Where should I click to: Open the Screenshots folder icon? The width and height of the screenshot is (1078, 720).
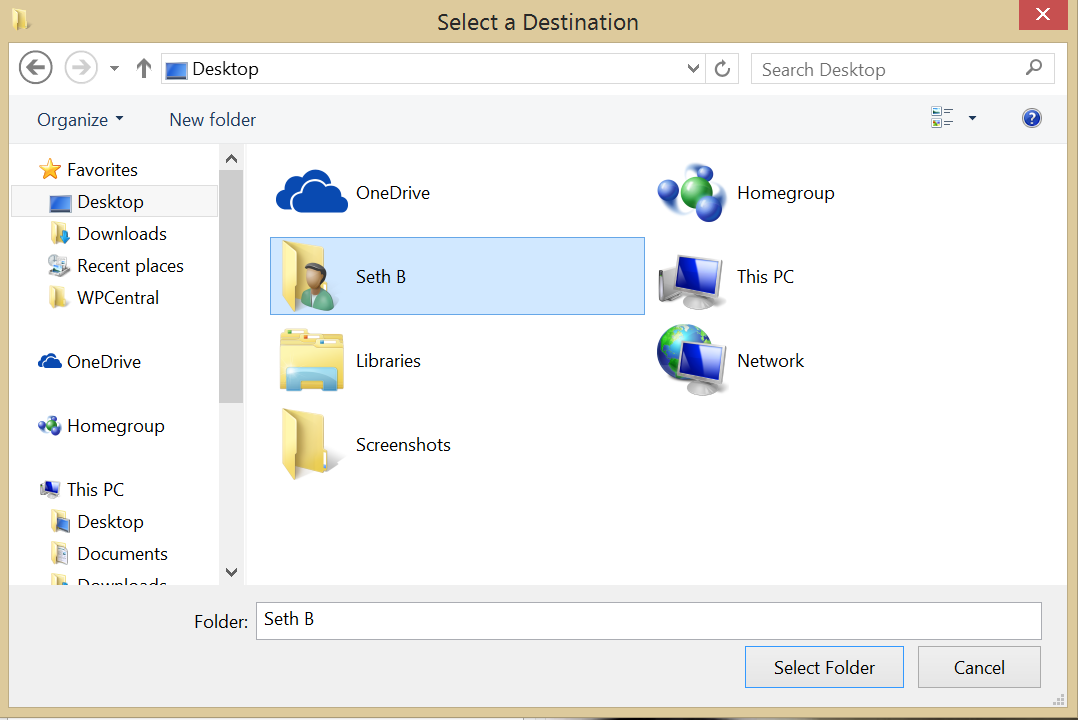tap(311, 444)
